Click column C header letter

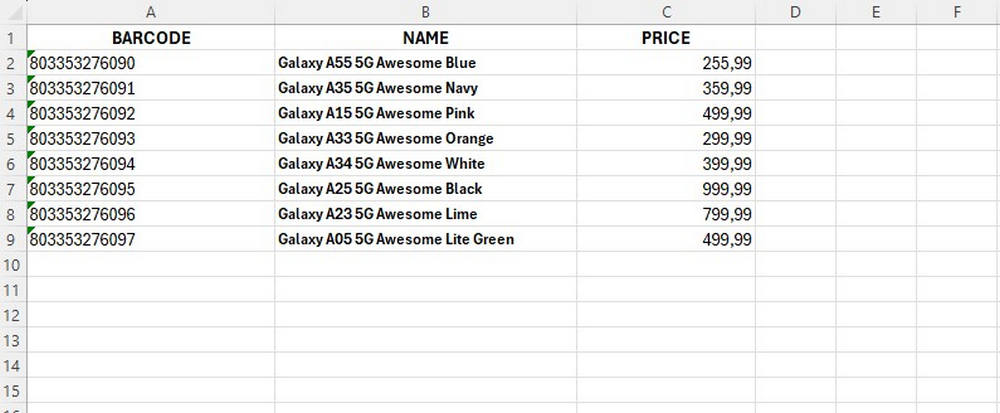[x=665, y=12]
